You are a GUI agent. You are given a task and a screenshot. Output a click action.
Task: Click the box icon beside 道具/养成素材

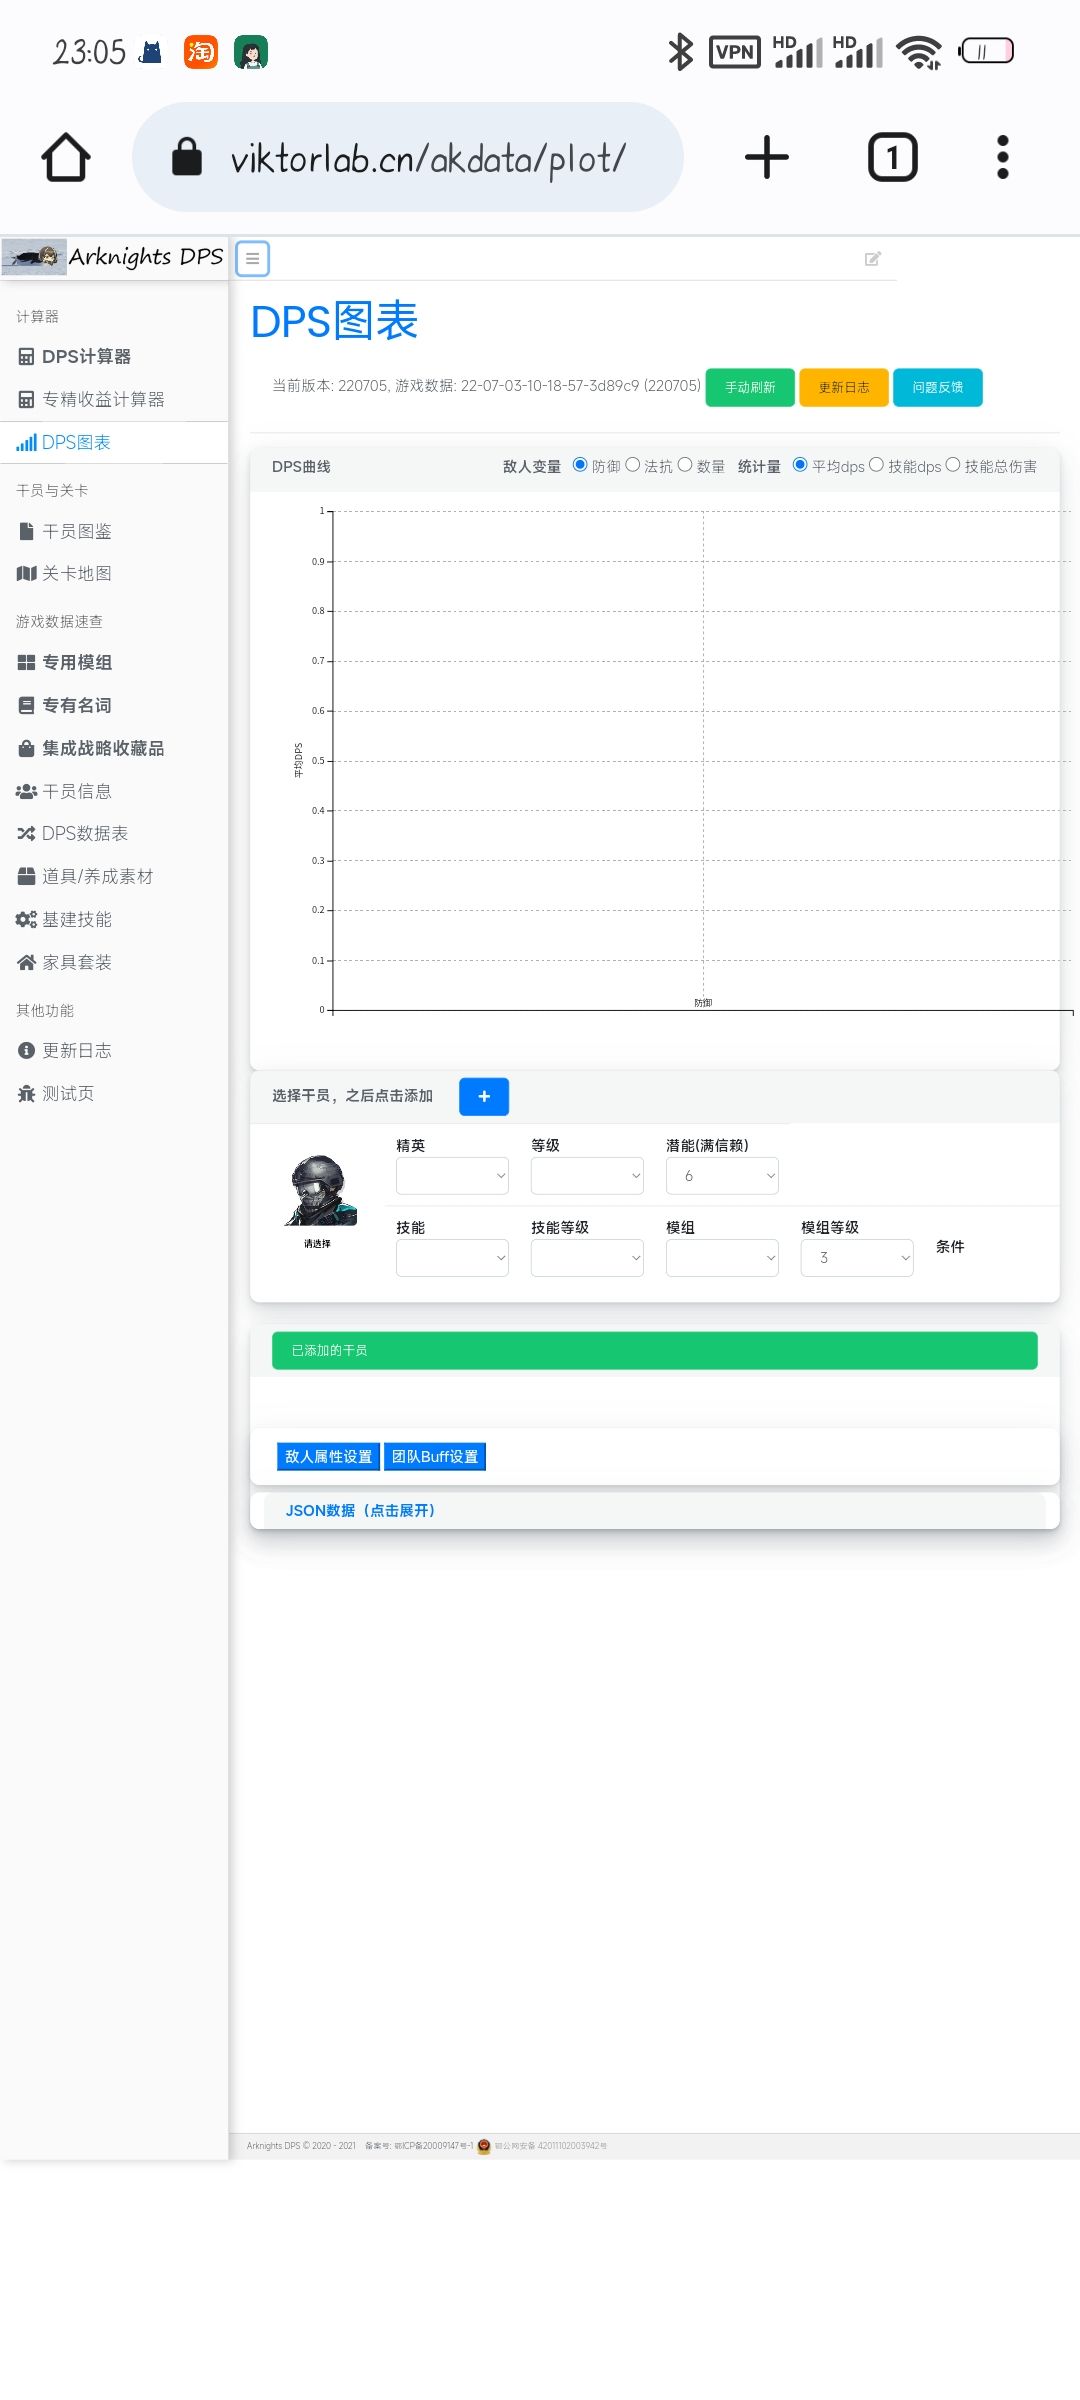tap(26, 877)
